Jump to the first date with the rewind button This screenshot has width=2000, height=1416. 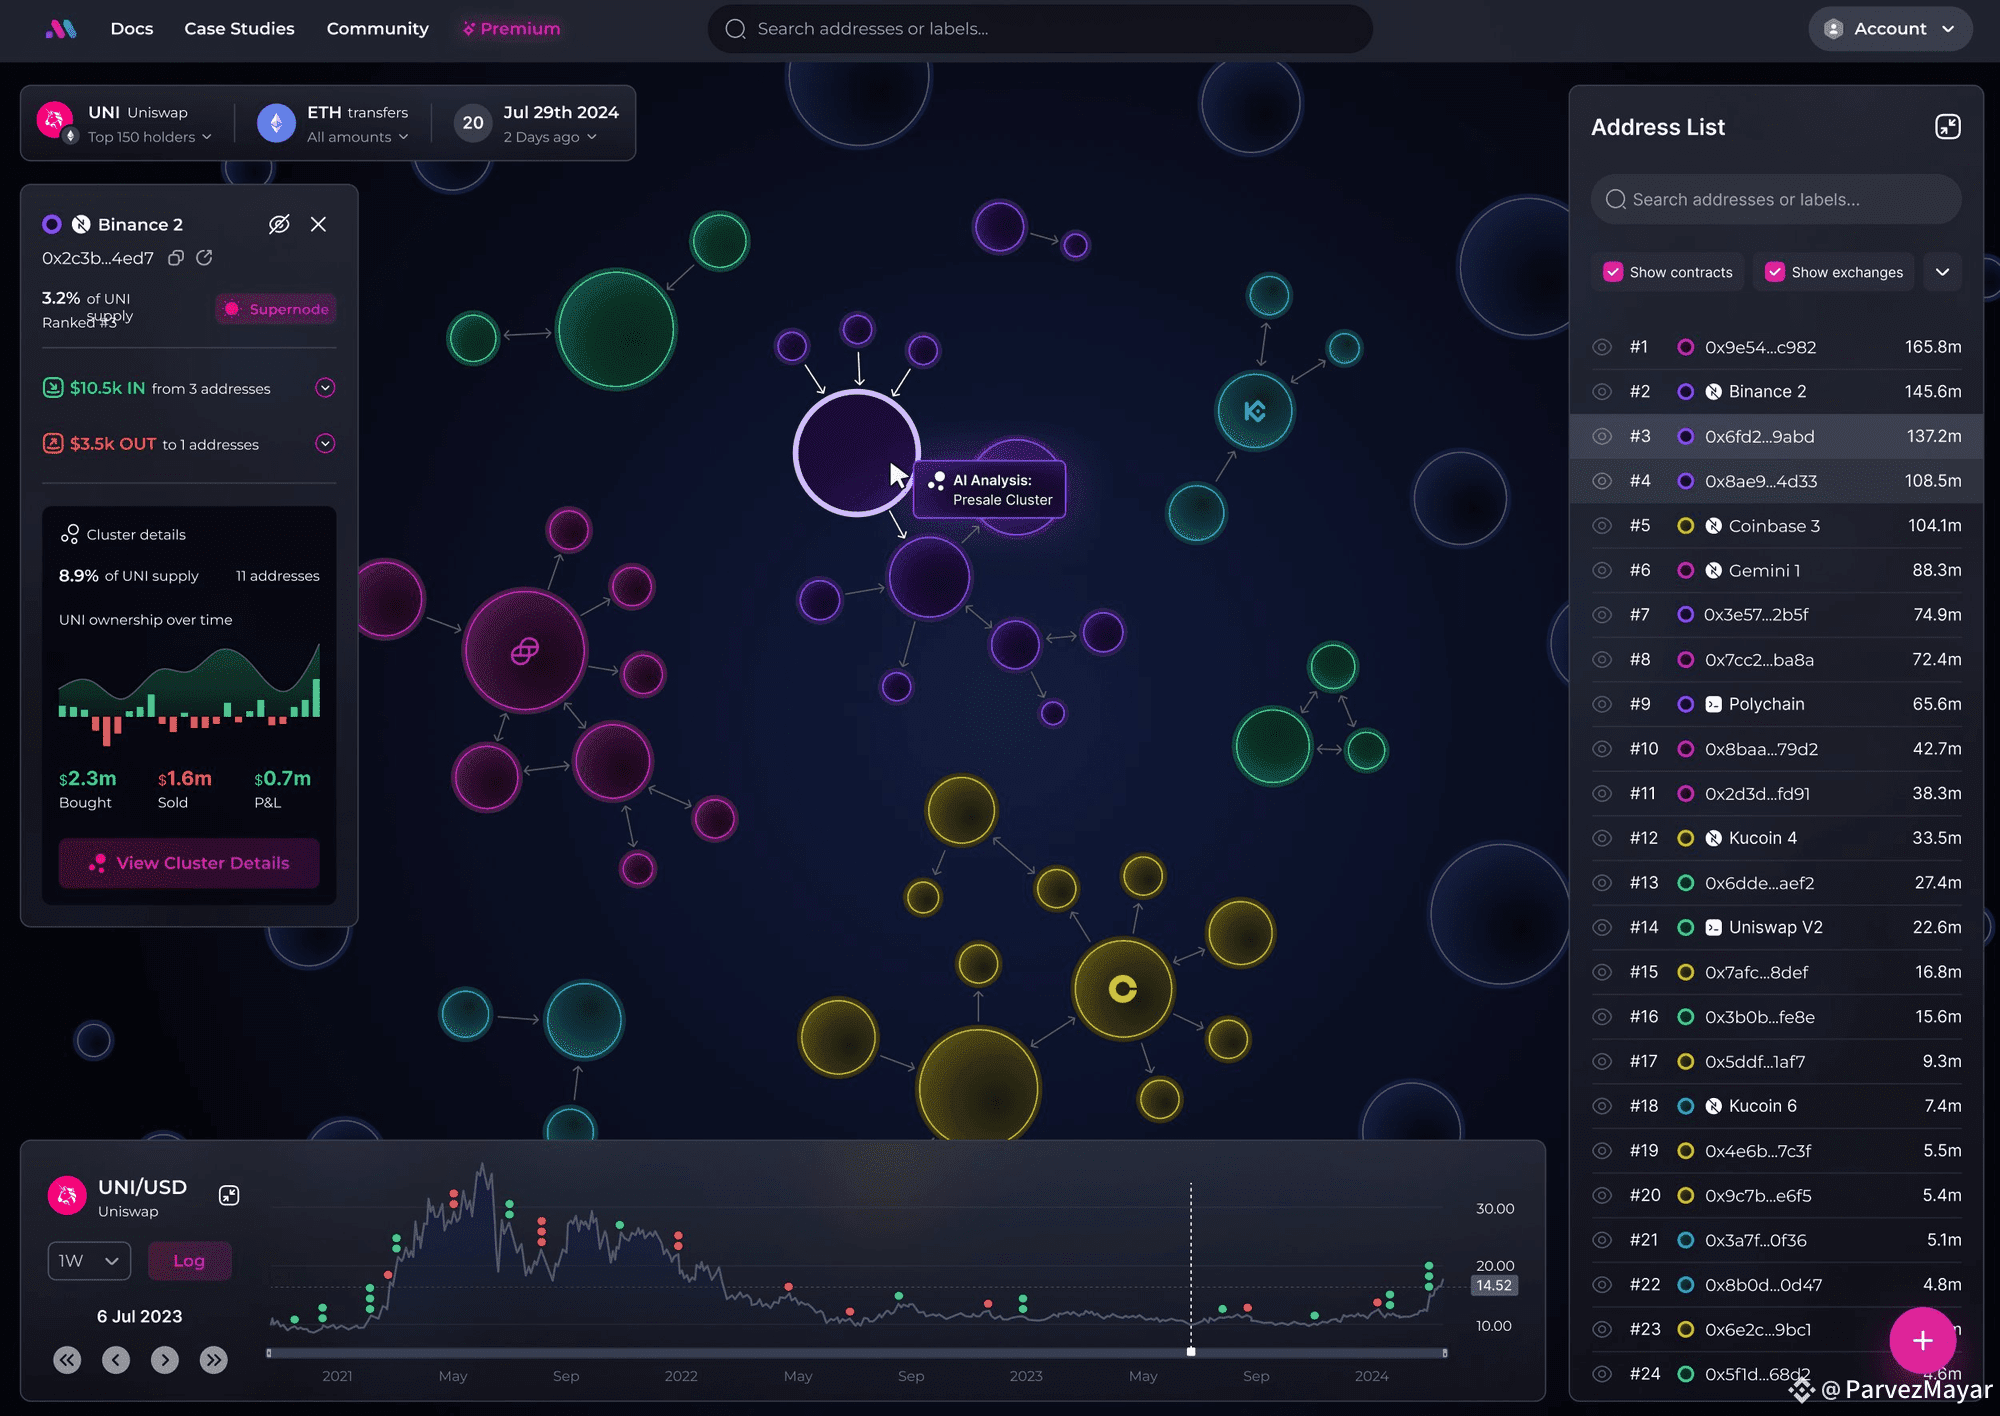click(x=67, y=1359)
